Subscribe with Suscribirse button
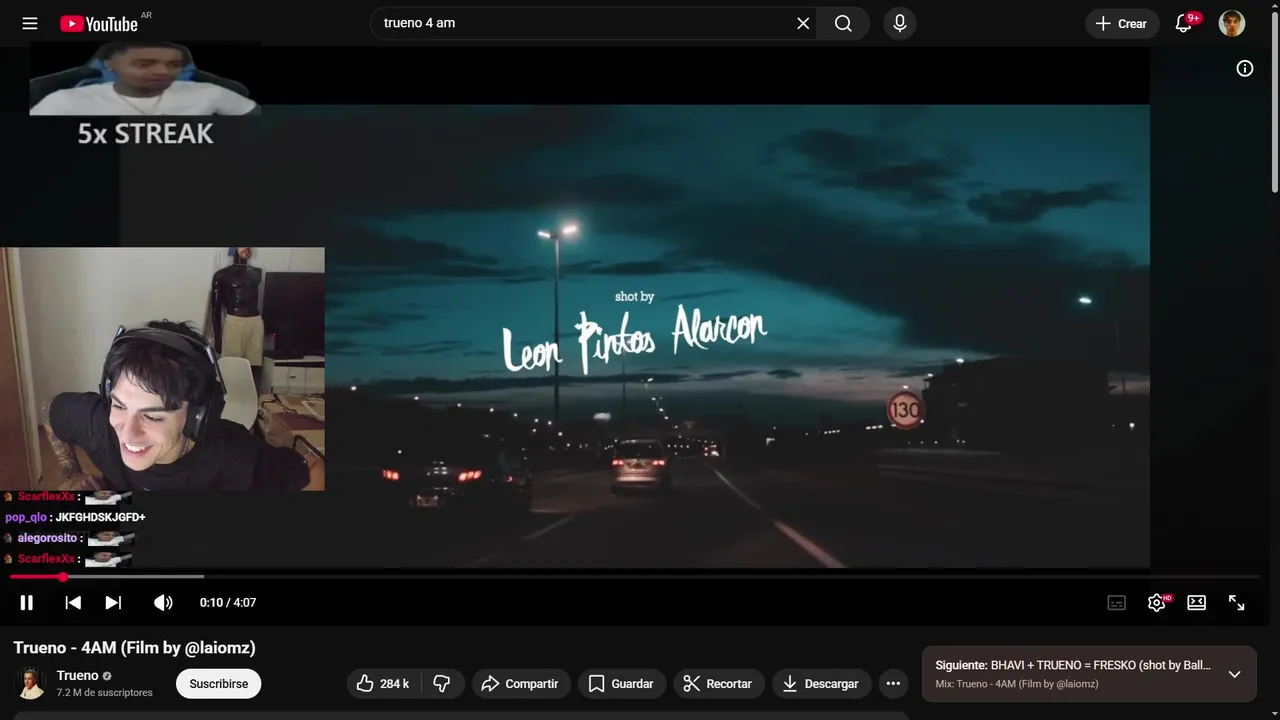Screen dimensions: 1280x720 pyautogui.click(x=219, y=684)
